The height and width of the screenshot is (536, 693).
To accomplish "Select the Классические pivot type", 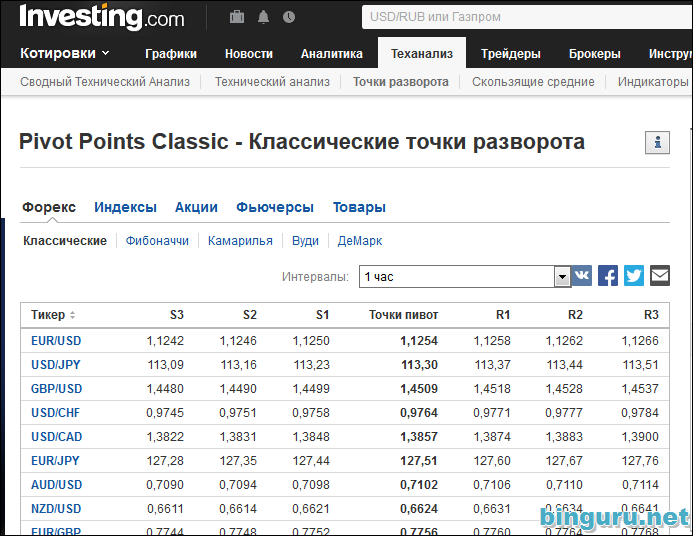I will click(x=65, y=241).
